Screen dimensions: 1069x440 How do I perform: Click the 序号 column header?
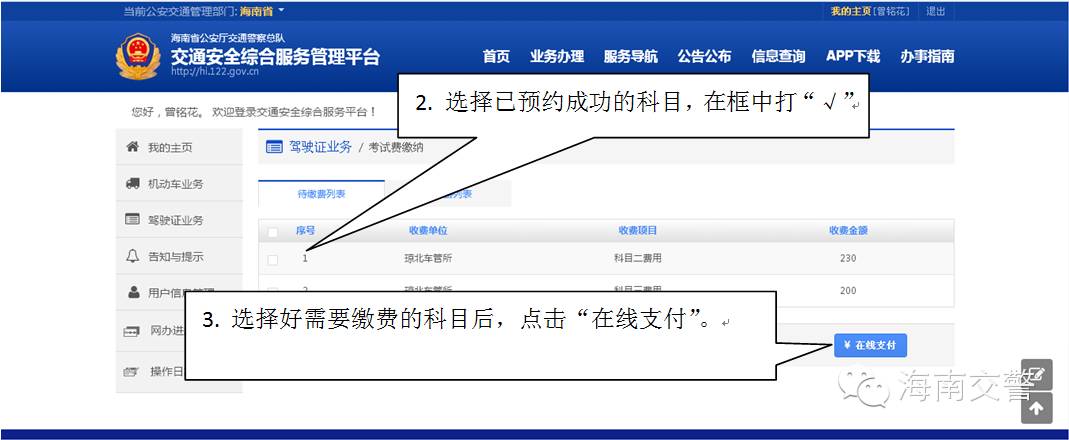[305, 231]
